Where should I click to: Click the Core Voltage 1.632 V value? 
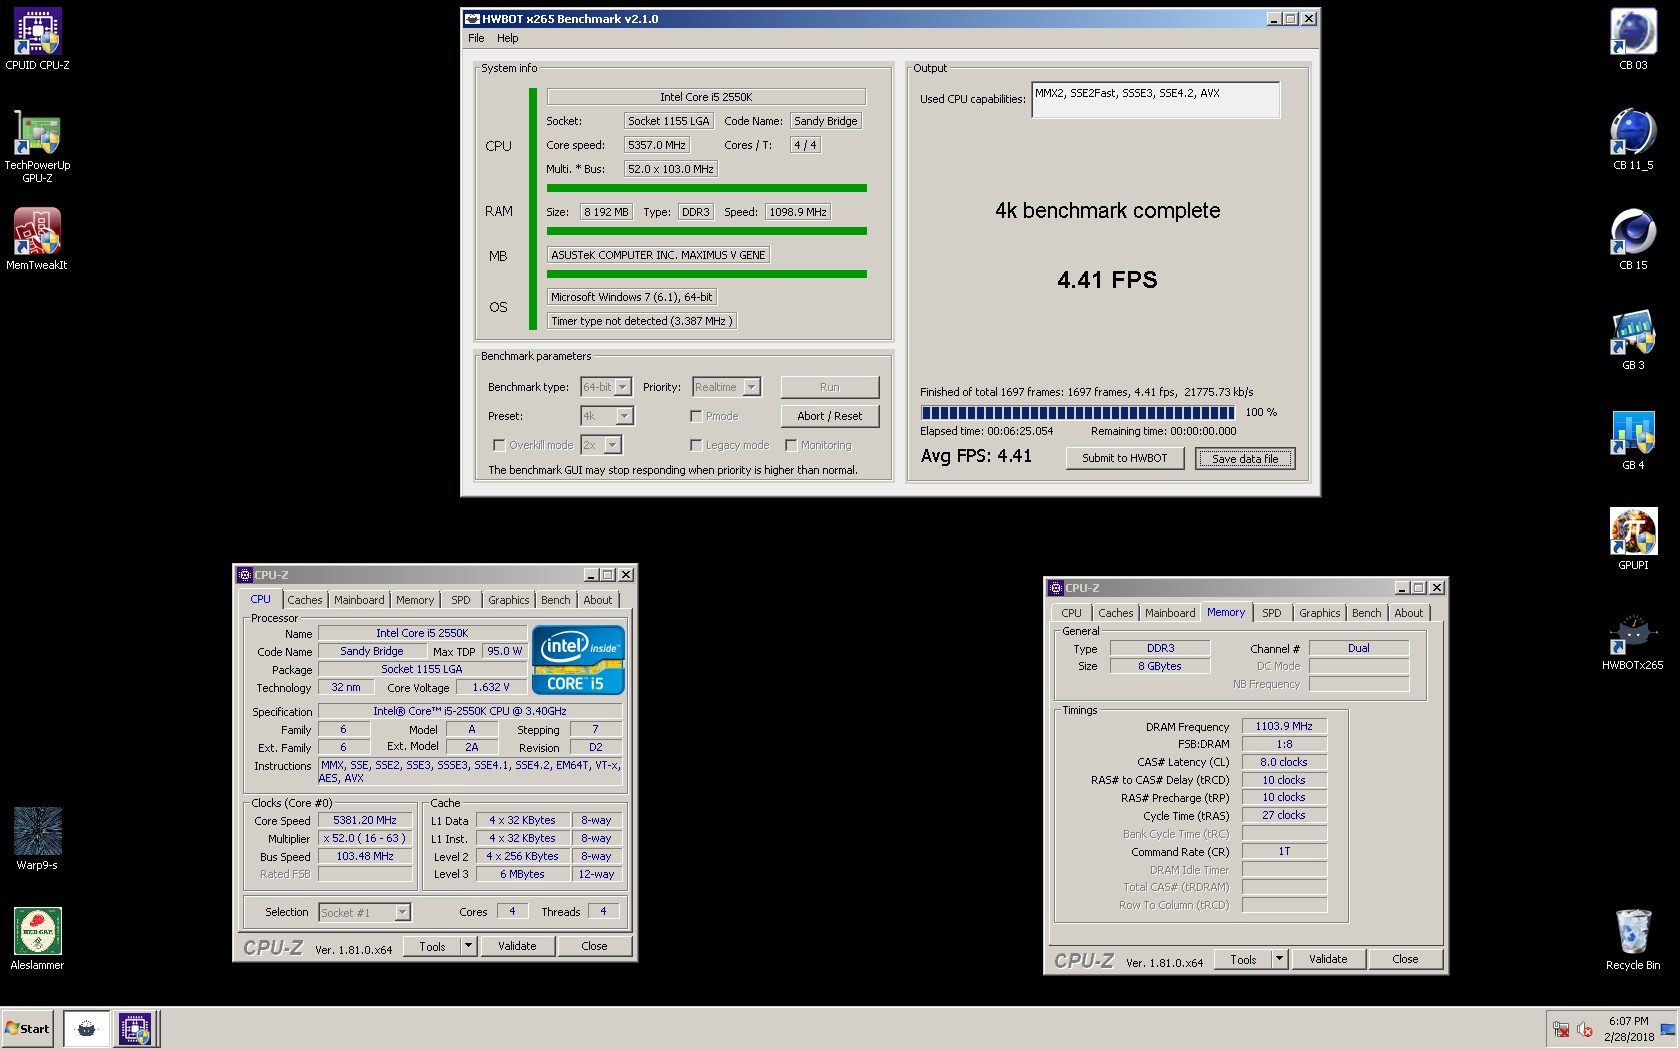[x=490, y=687]
